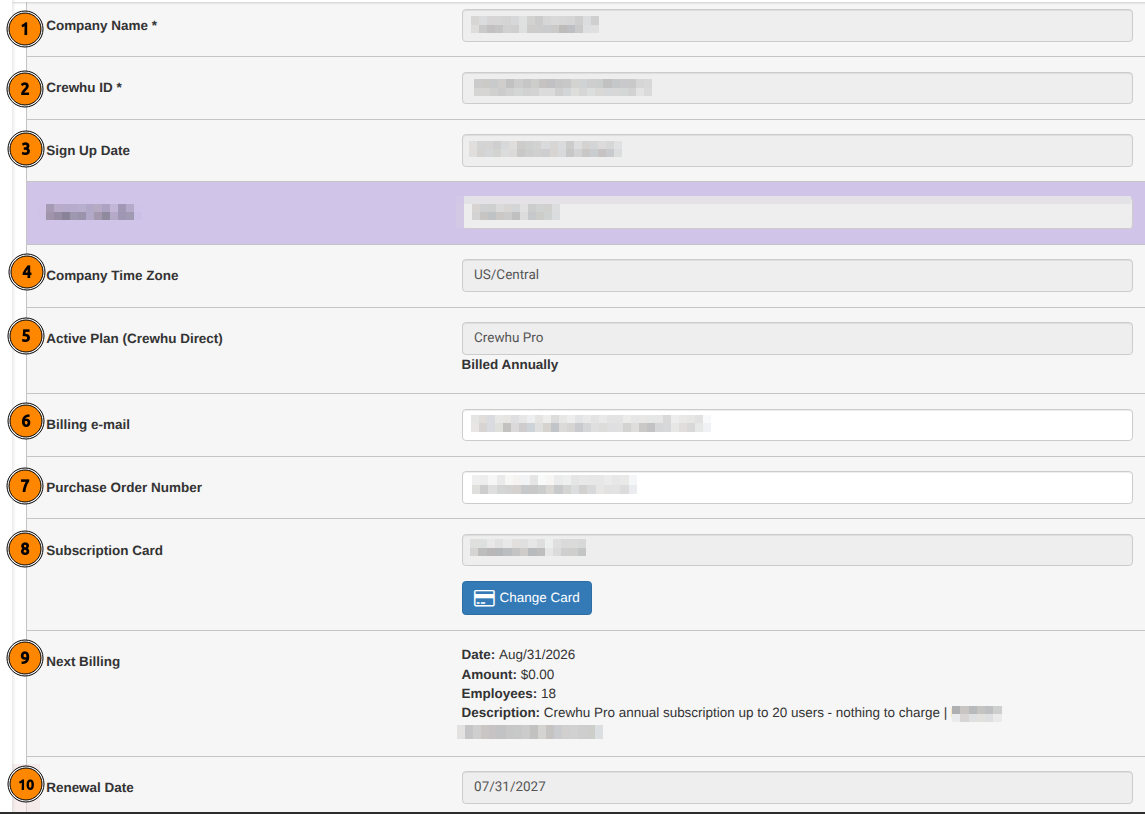The image size is (1145, 814).
Task: Click the credit card icon on Change Card
Action: (x=484, y=599)
